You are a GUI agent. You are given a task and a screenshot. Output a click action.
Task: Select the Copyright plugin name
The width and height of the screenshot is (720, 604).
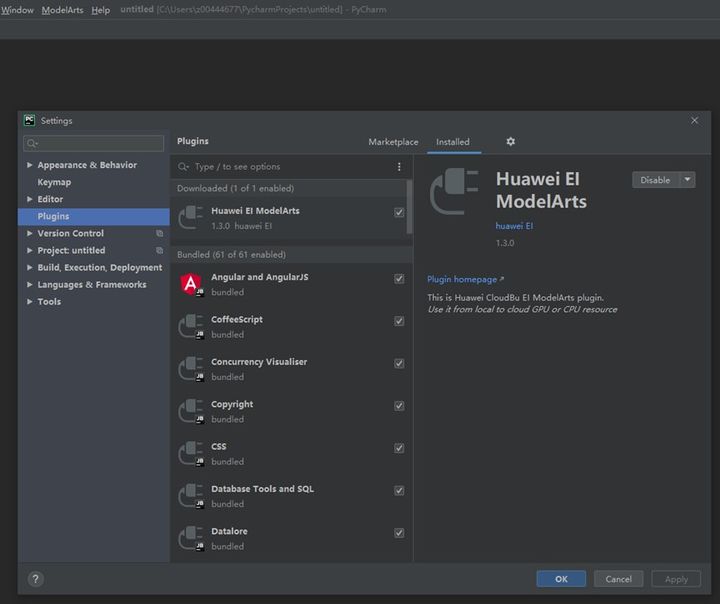[232, 404]
